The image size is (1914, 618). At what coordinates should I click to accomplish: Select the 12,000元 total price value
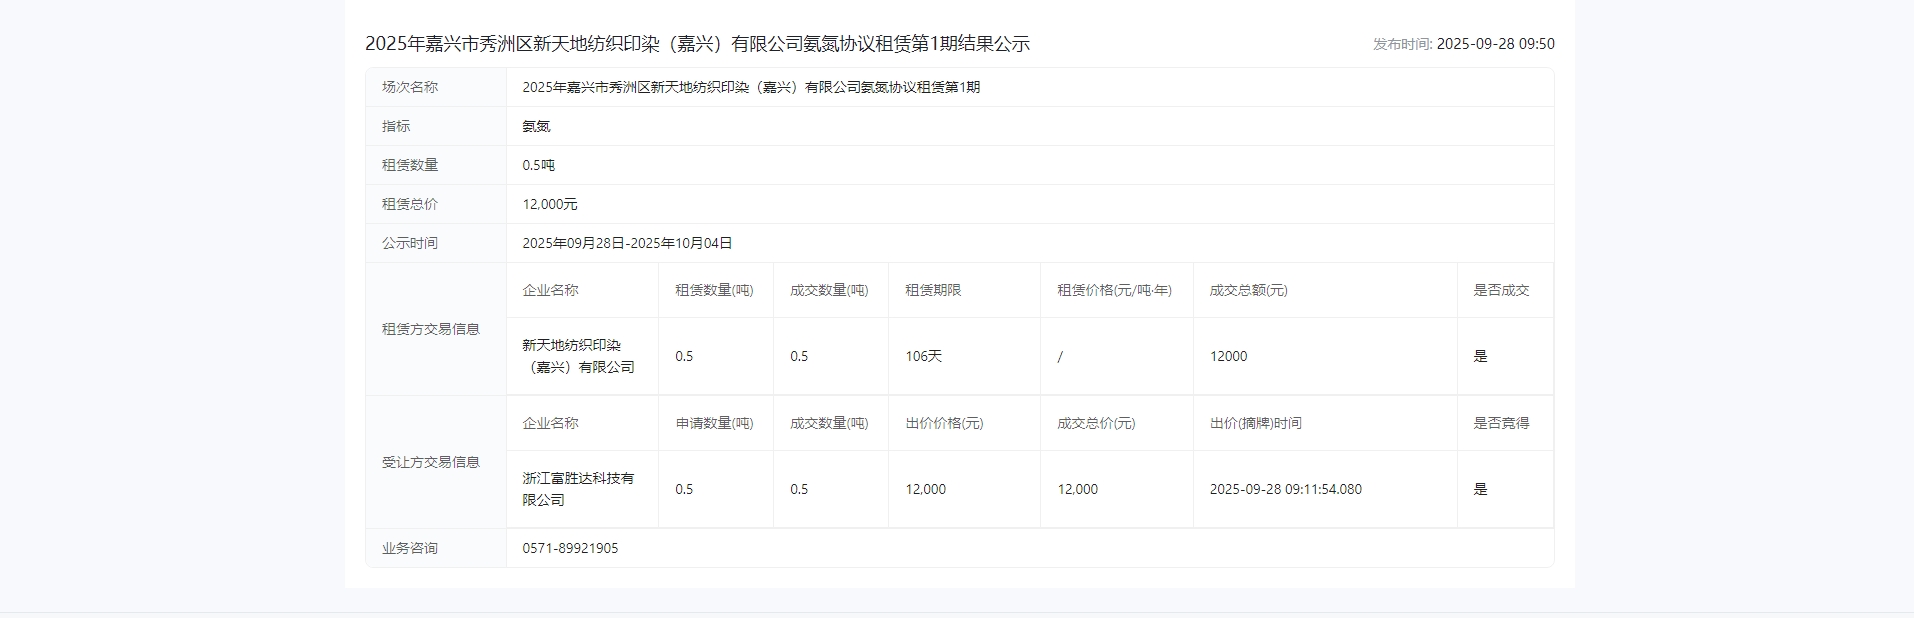tap(550, 204)
